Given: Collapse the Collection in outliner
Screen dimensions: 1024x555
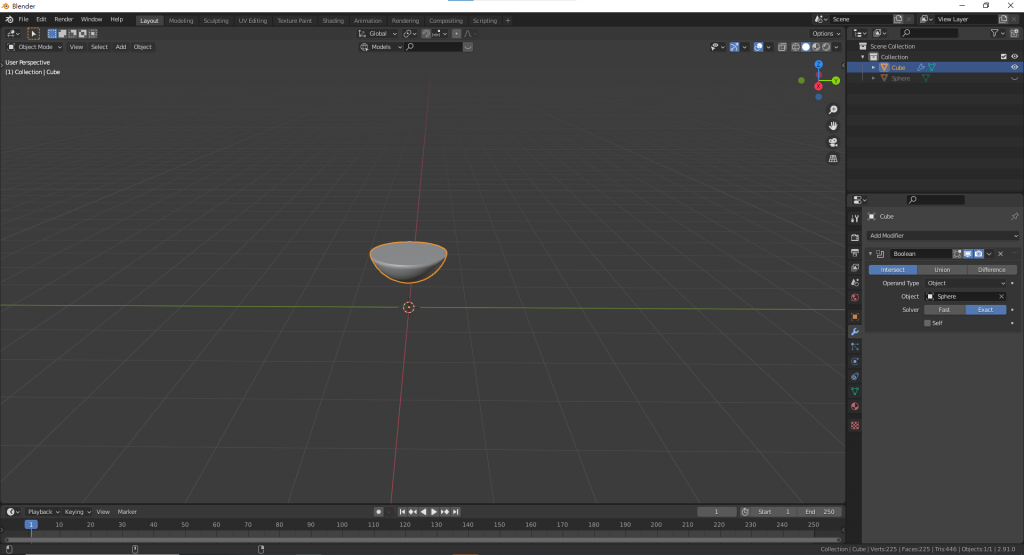Looking at the screenshot, I should point(863,57).
